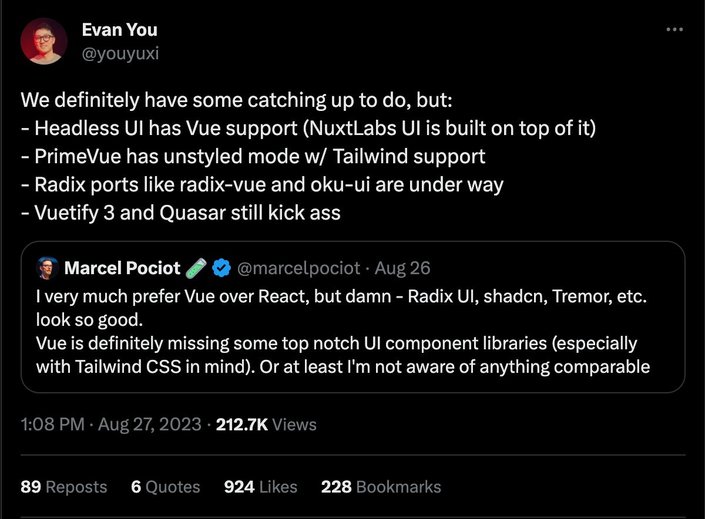Open the three-dot more options menu
This screenshot has height=519, width=705.
click(x=675, y=30)
